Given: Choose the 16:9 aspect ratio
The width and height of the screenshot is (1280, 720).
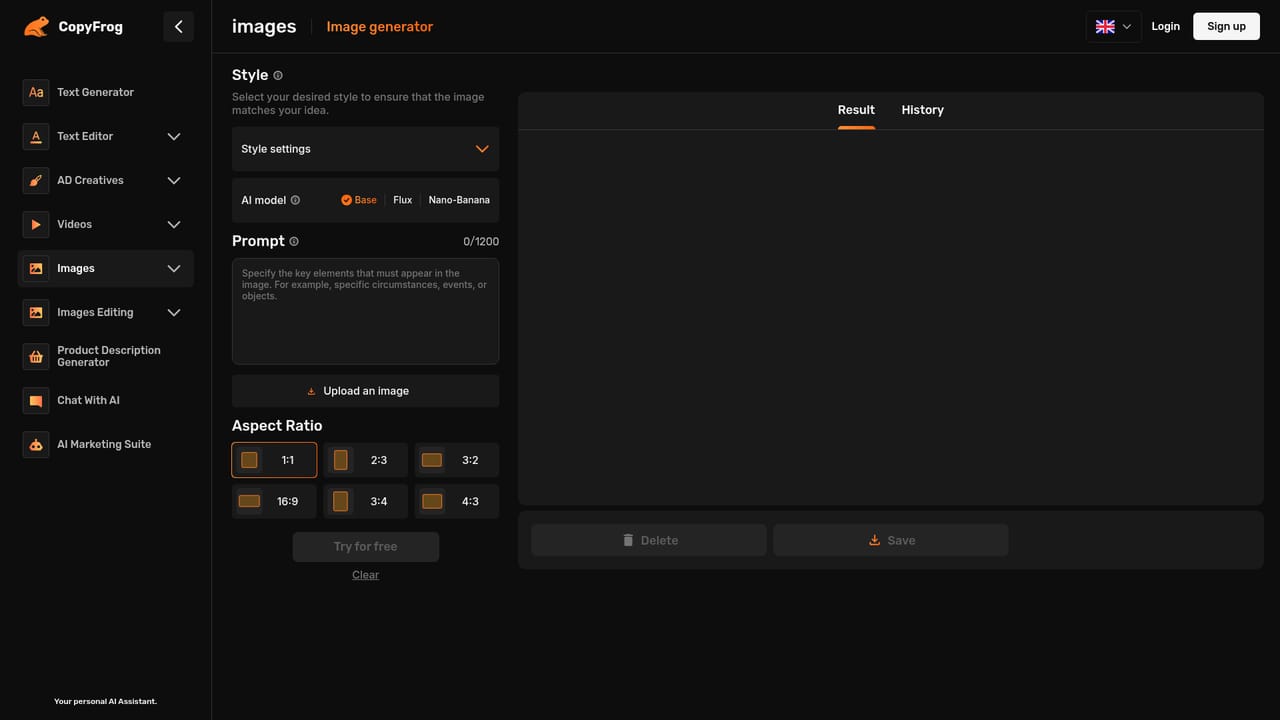Looking at the screenshot, I should coord(274,501).
